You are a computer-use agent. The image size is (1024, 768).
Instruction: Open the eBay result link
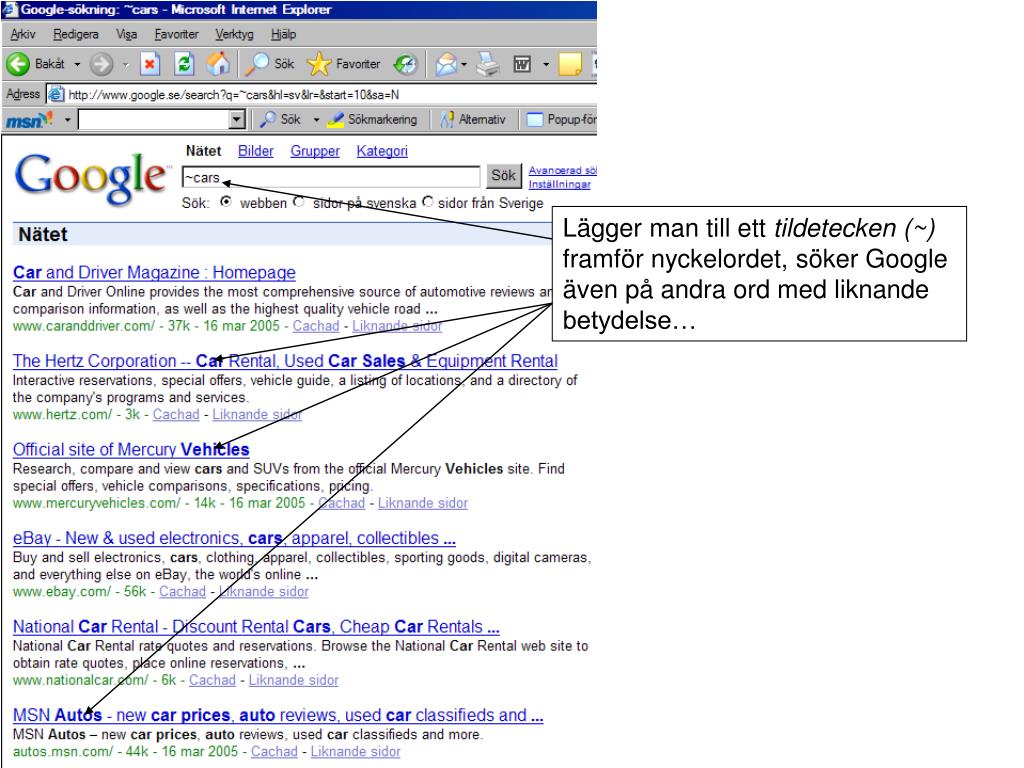pyautogui.click(x=234, y=538)
